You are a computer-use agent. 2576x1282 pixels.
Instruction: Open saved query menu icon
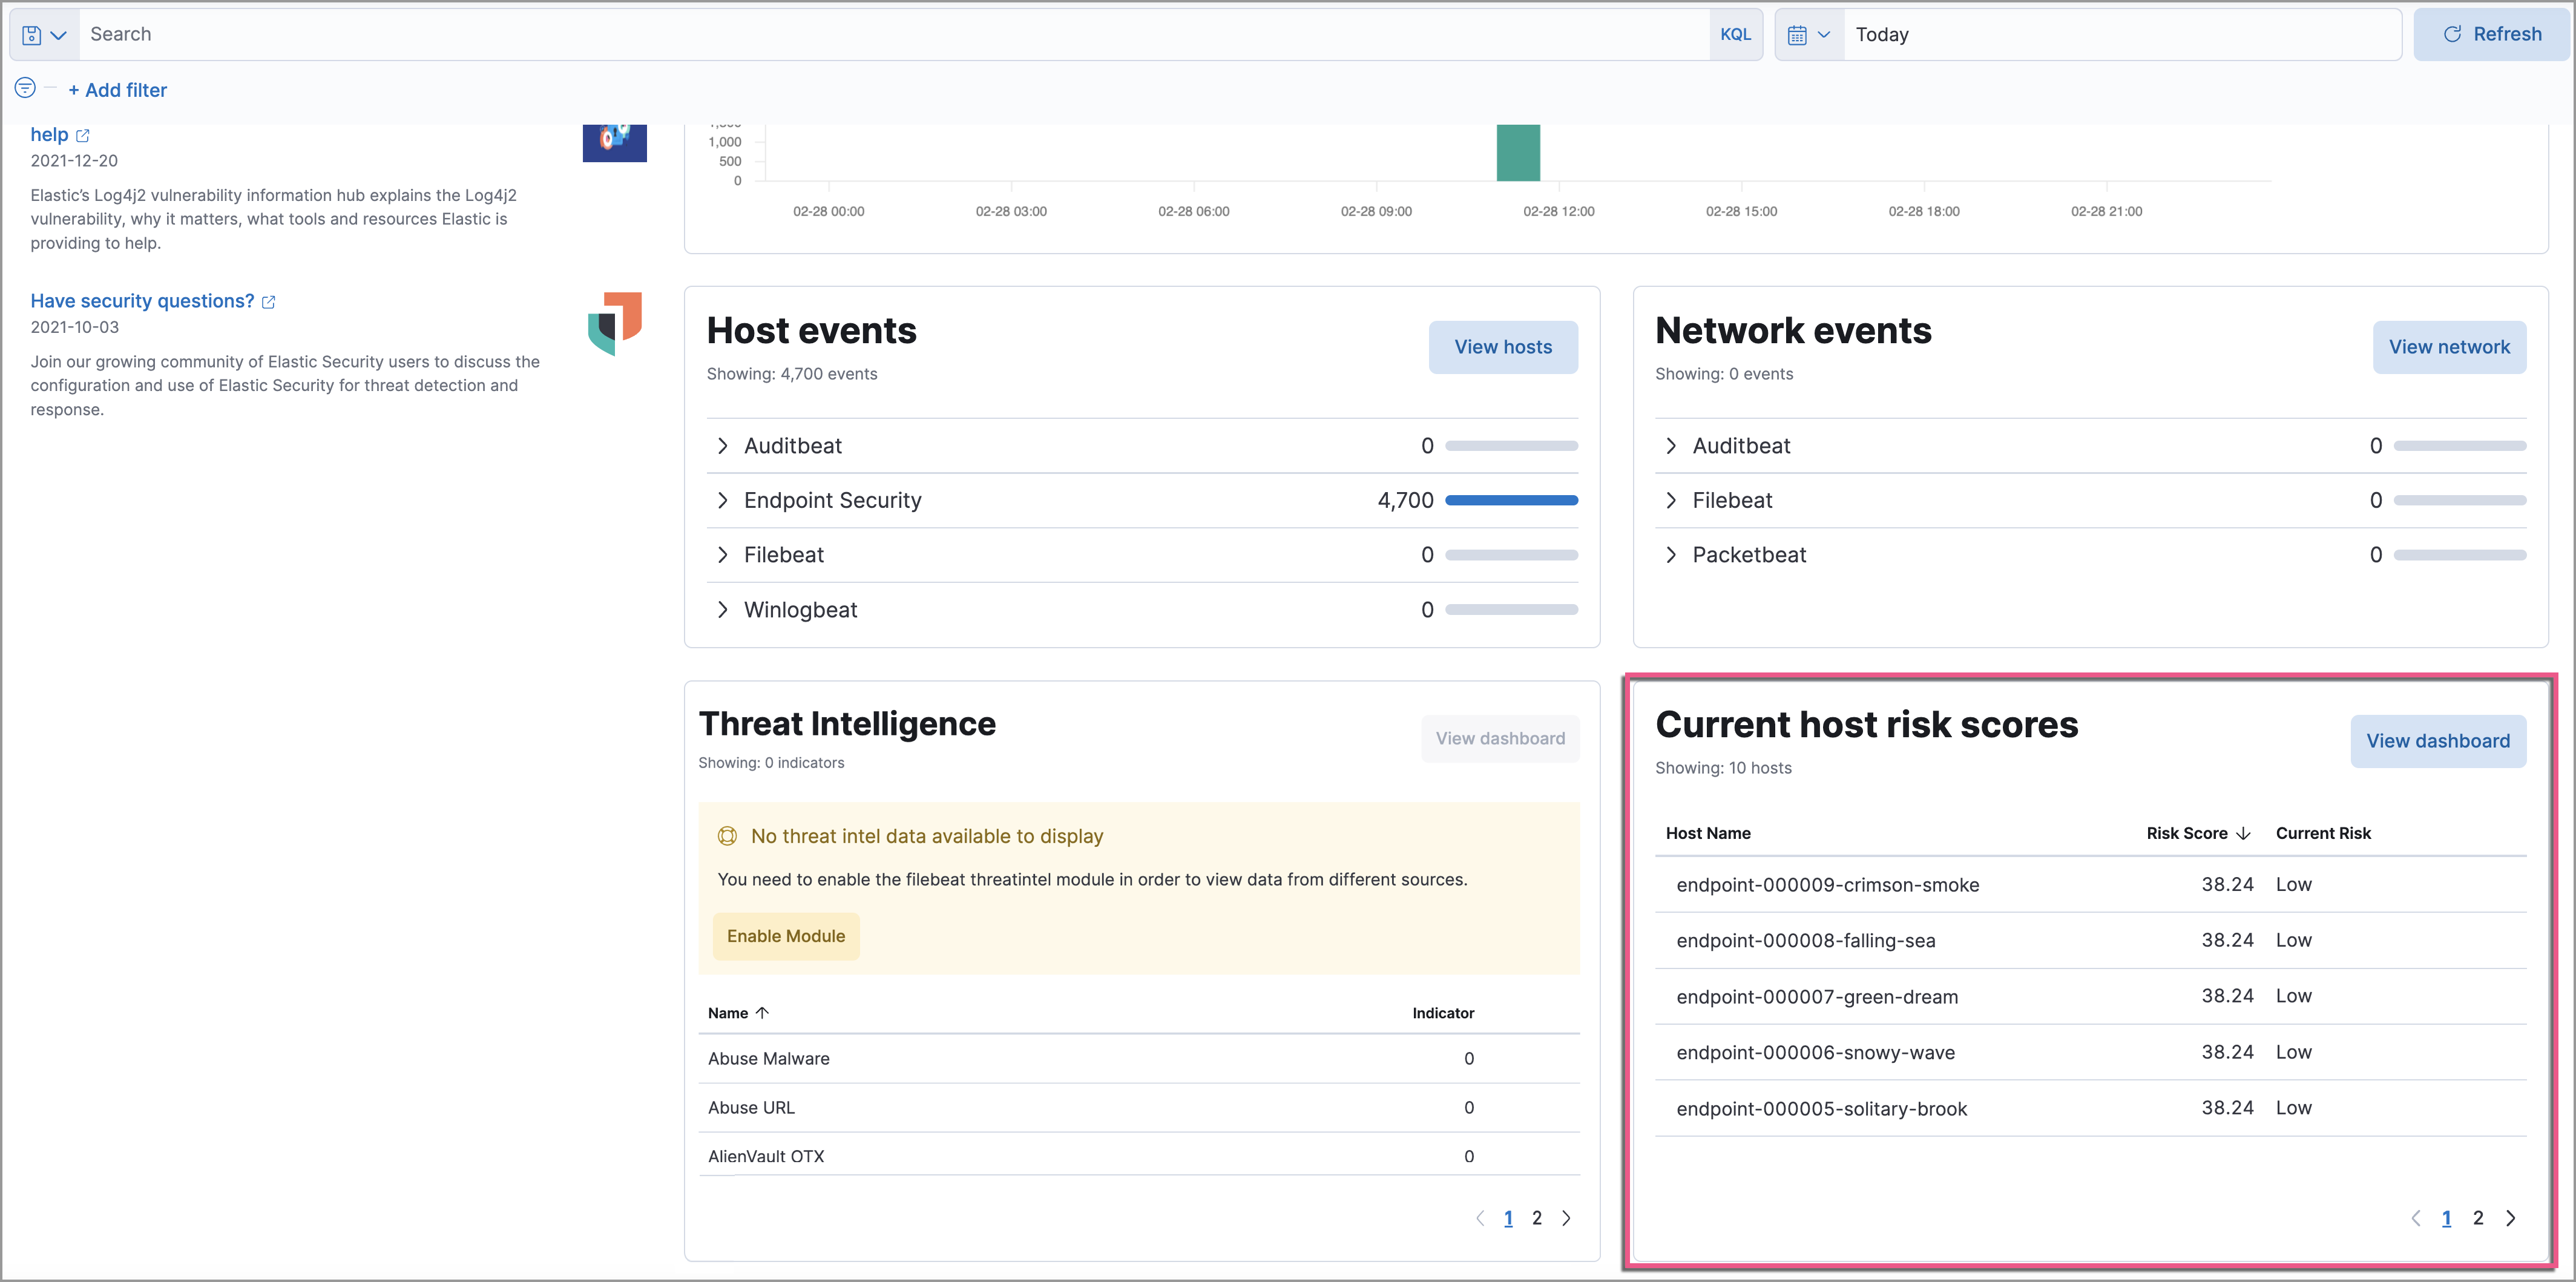(x=43, y=35)
